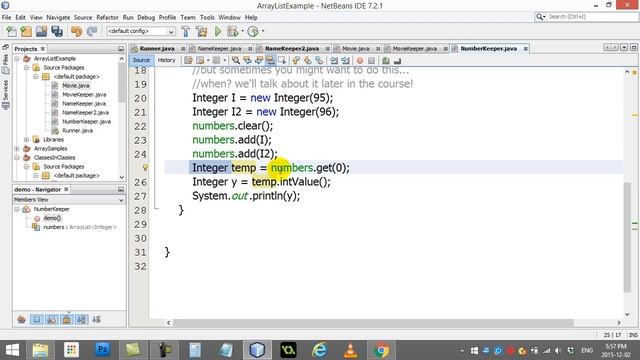This screenshot has height=360, width=640.
Task: Toggle Show Inherited Members in Navigator
Action: point(21,320)
